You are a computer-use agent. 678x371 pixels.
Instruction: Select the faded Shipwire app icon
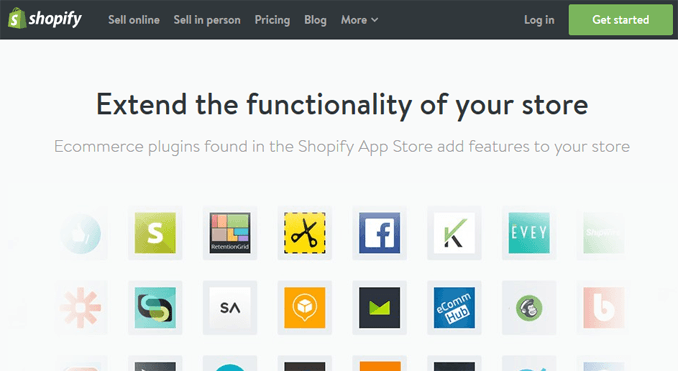pyautogui.click(x=604, y=233)
